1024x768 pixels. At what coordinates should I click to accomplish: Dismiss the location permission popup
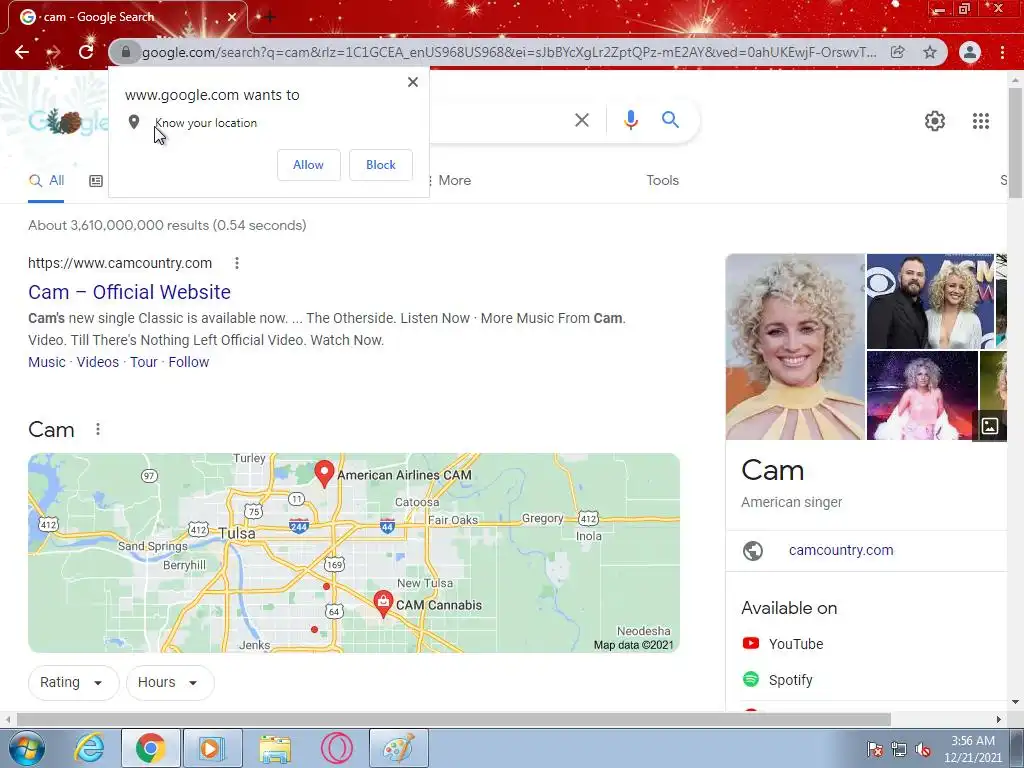pos(413,82)
